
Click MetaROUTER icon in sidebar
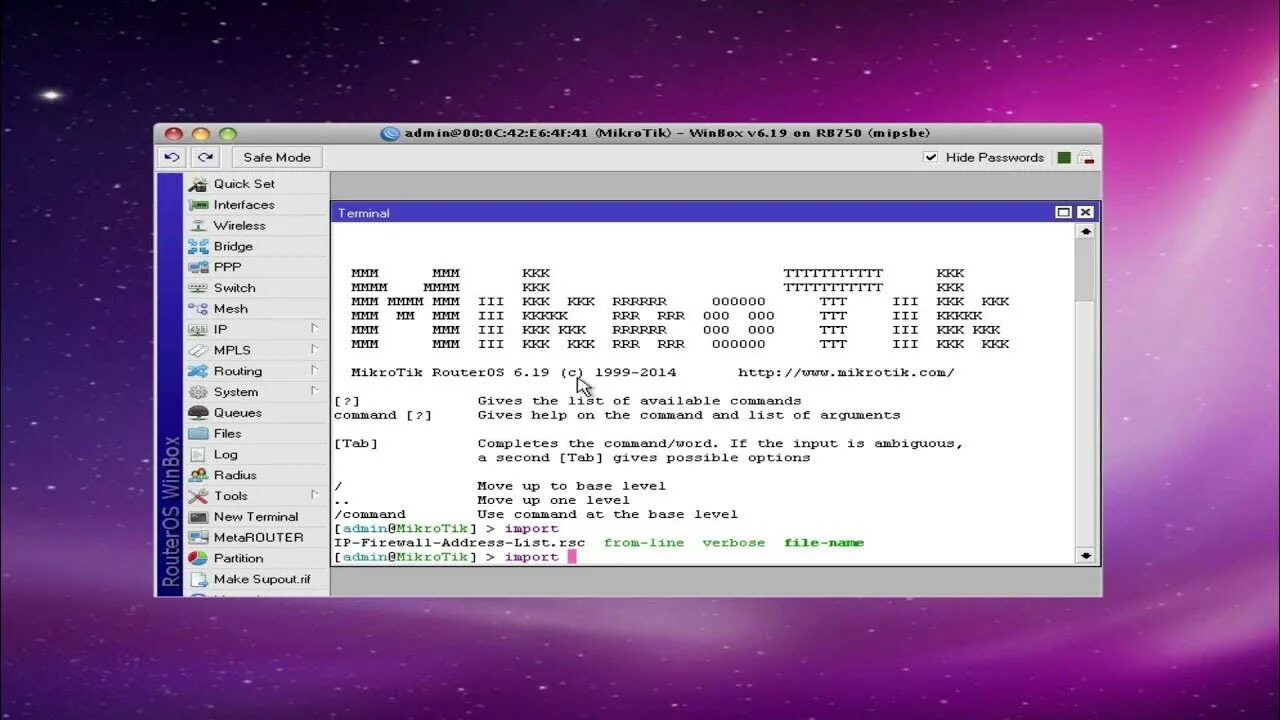click(x=198, y=537)
